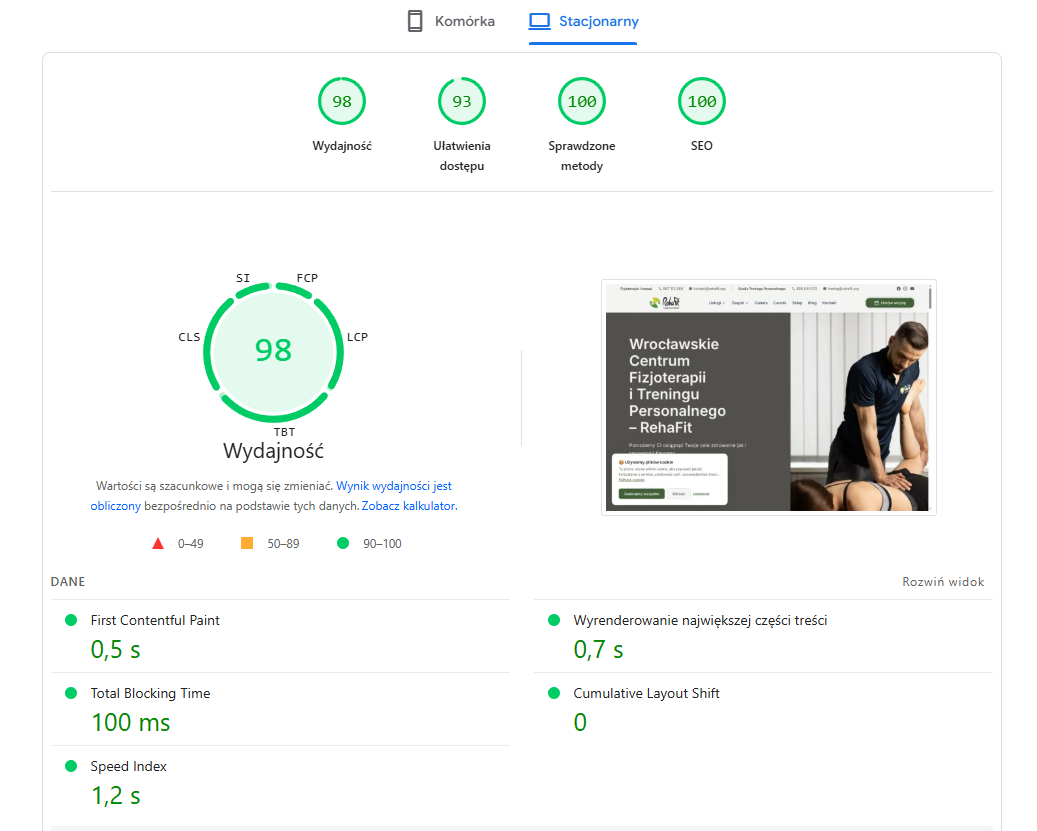The height and width of the screenshot is (831, 1037).
Task: Click the Cumulative Layout Shift label
Action: tap(646, 693)
